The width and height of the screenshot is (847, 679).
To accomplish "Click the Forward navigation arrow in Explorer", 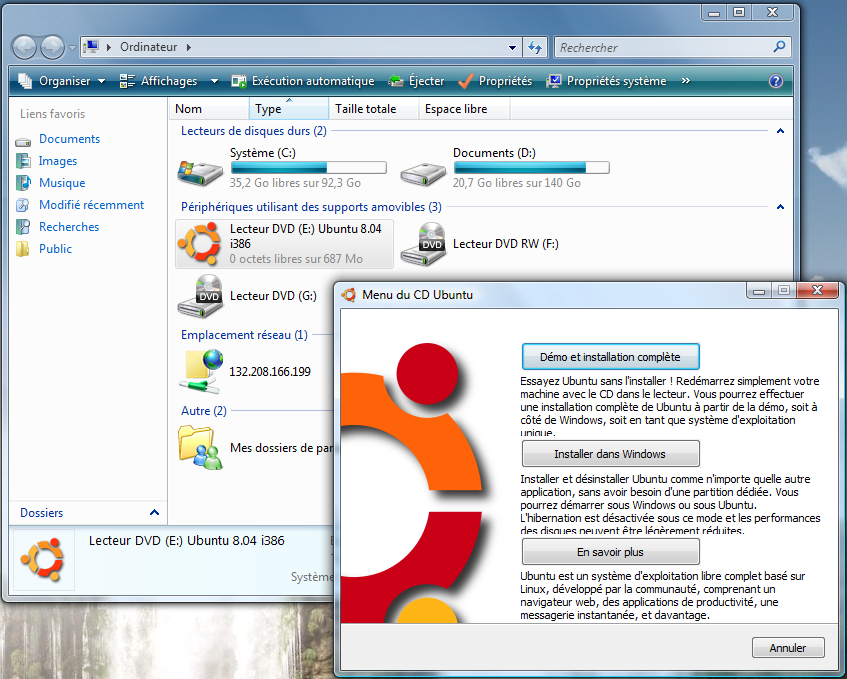I will click(x=52, y=48).
